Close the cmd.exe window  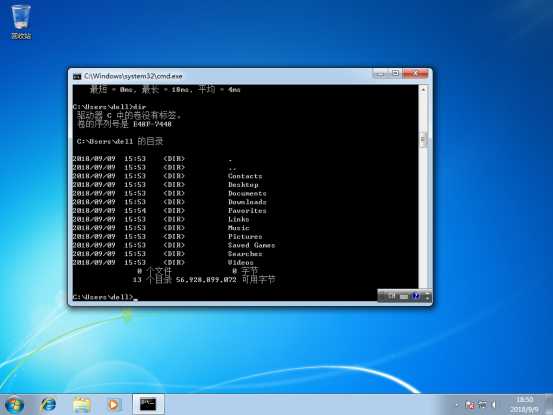[x=415, y=73]
